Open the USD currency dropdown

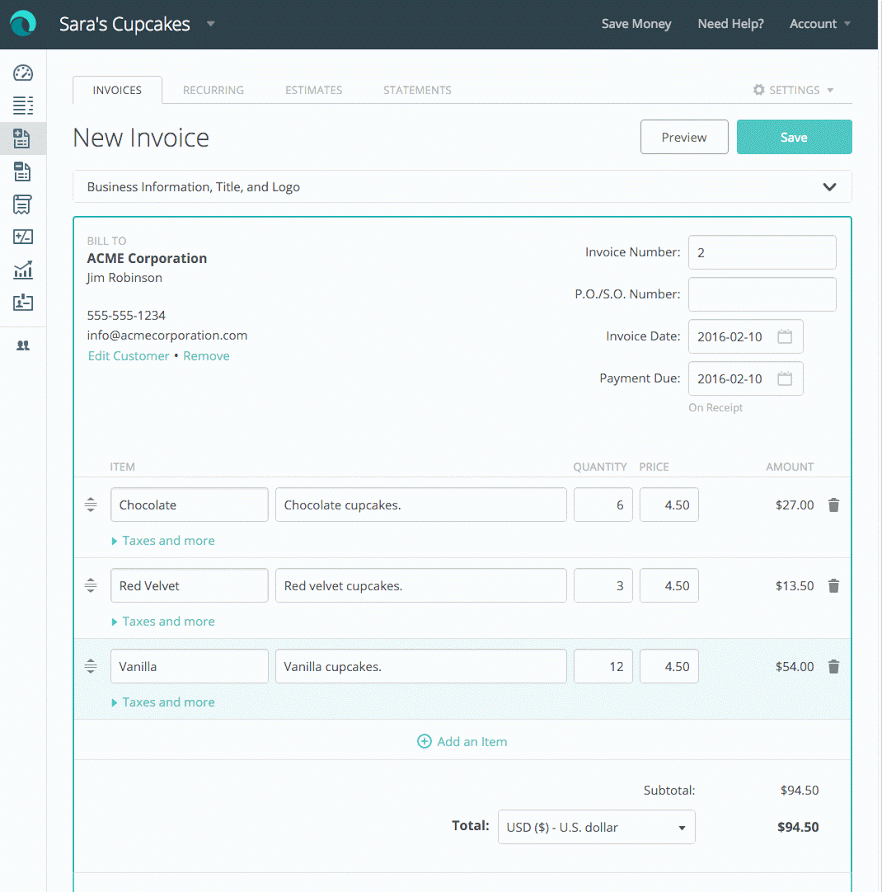click(x=596, y=827)
